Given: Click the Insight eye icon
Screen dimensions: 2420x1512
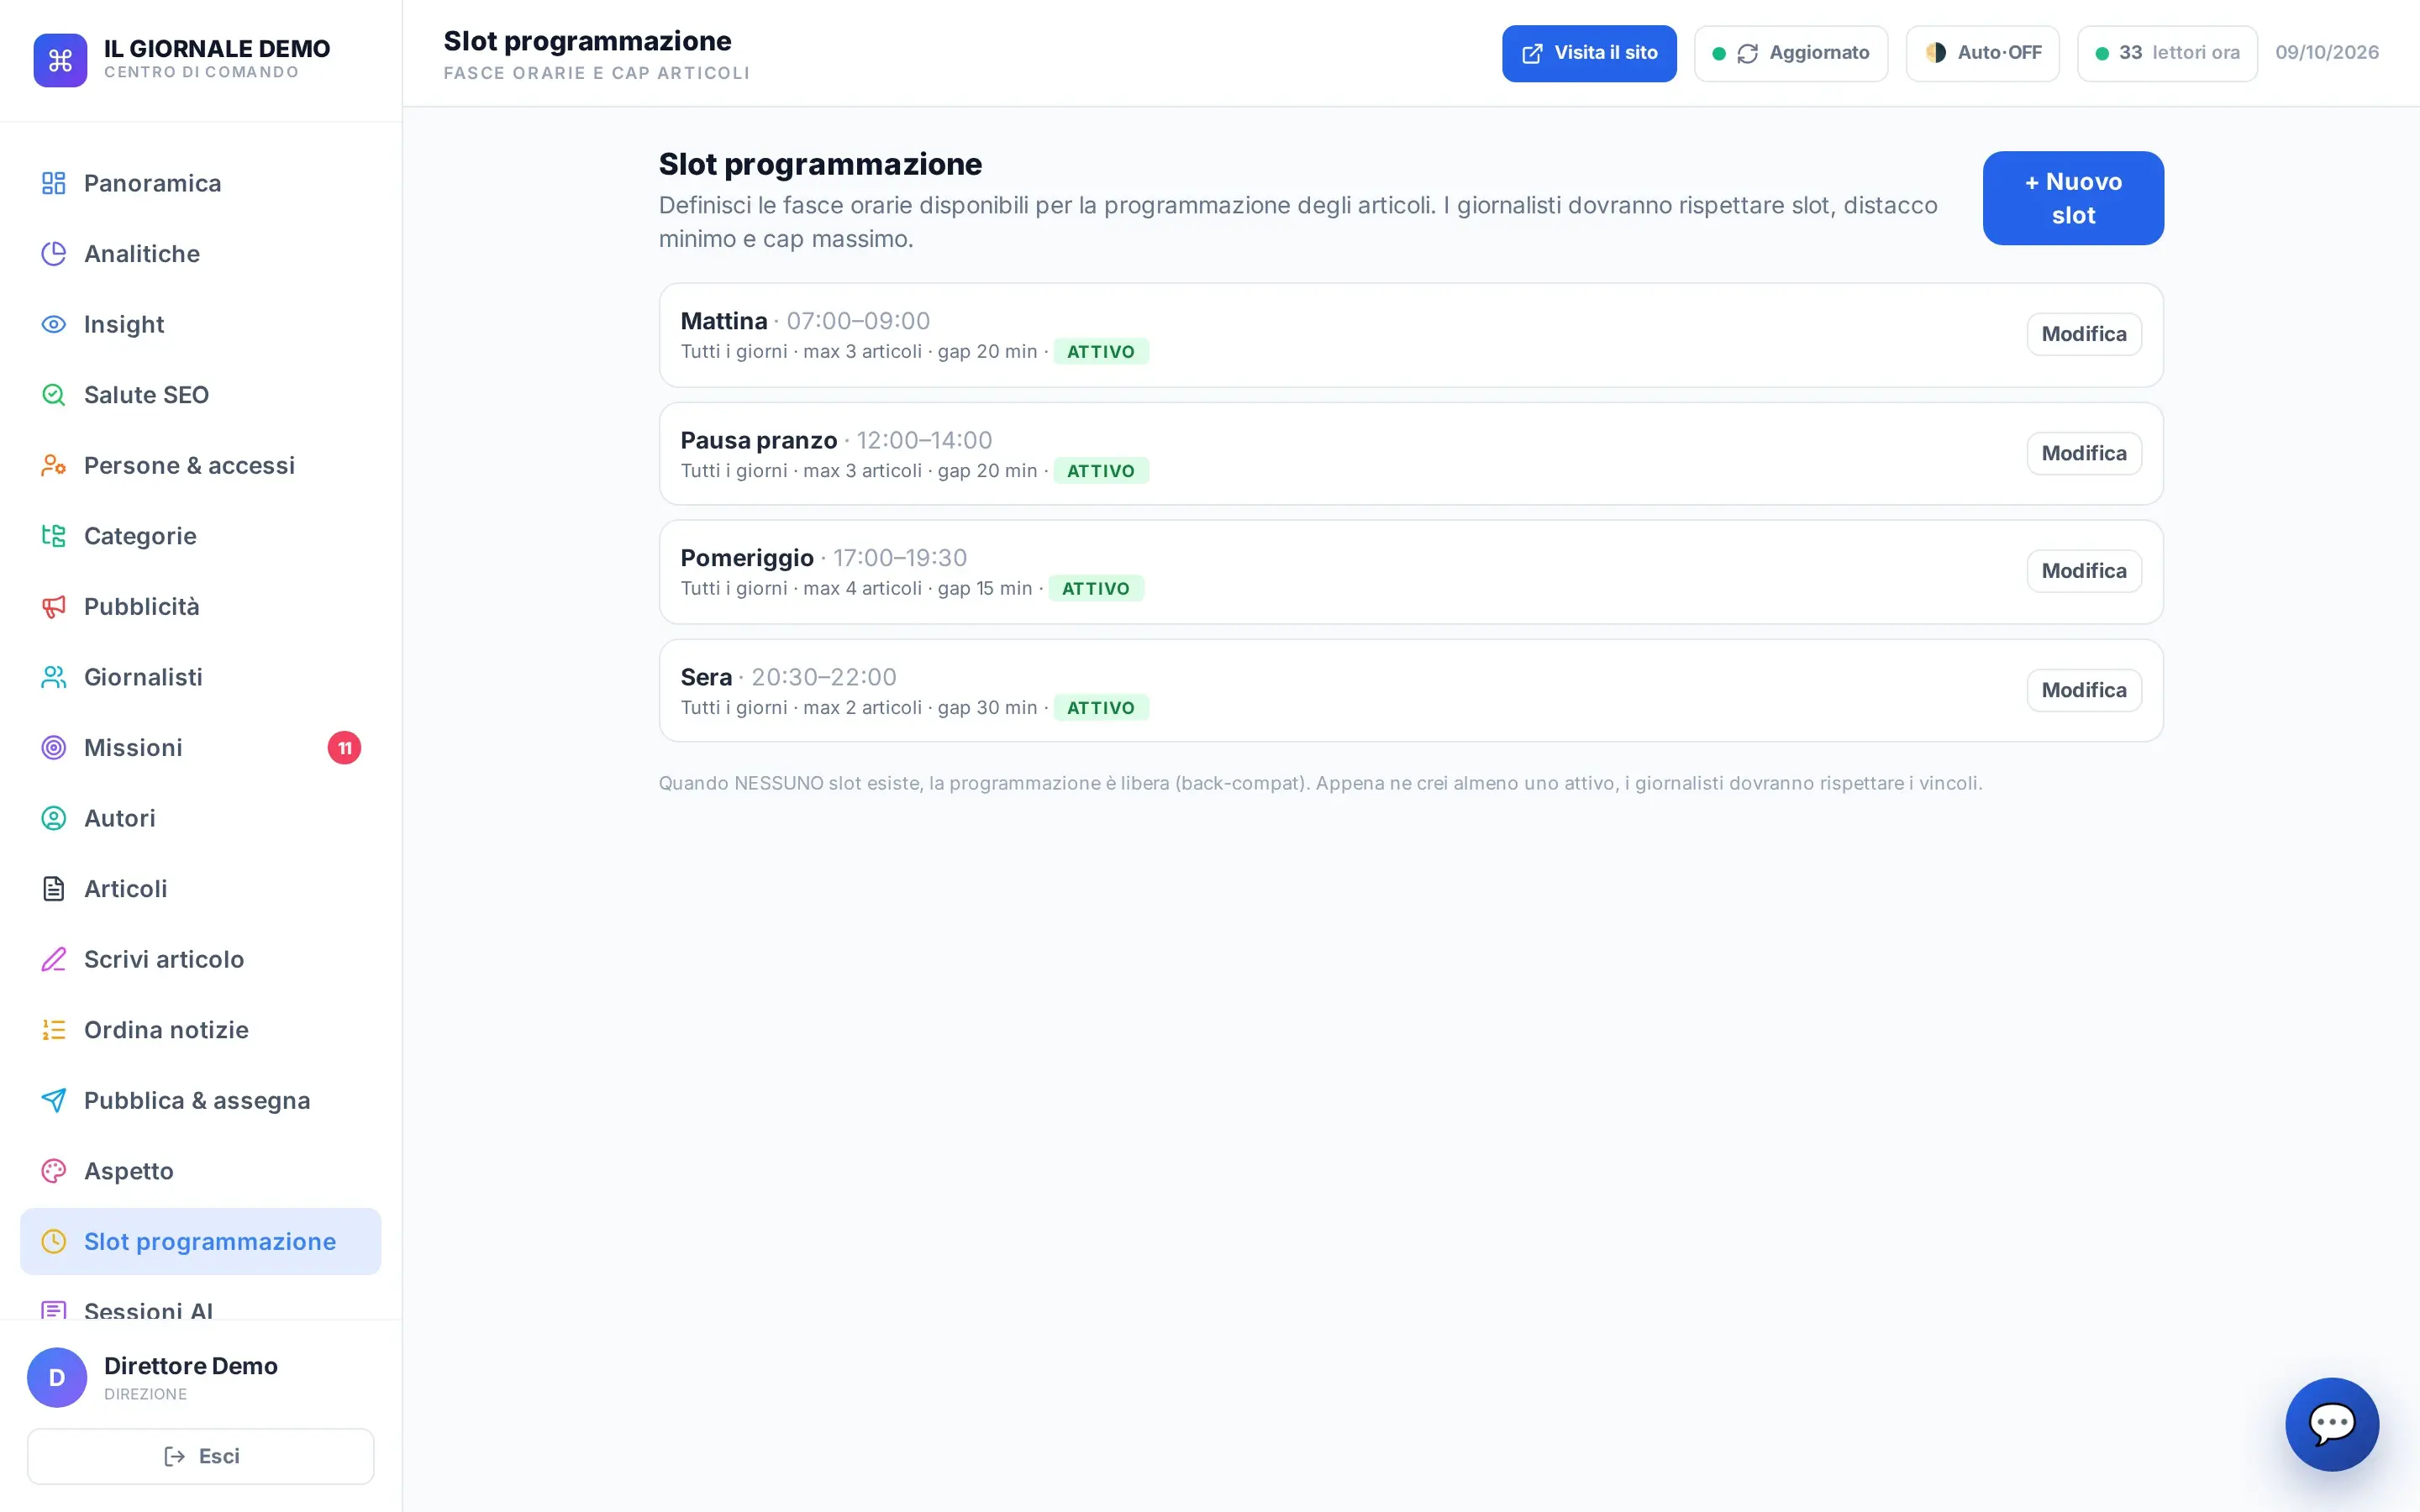Looking at the screenshot, I should (x=54, y=324).
